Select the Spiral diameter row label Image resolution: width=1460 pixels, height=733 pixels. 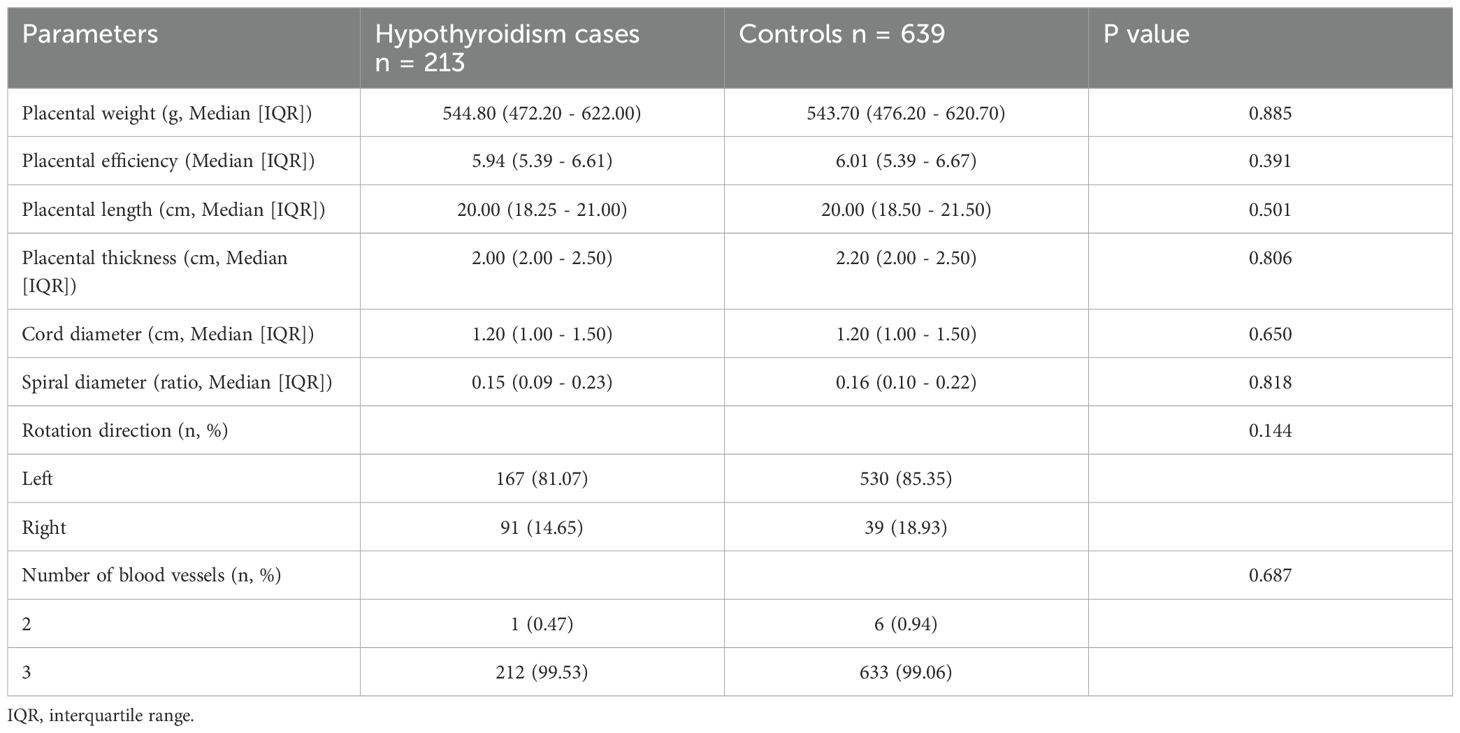177,382
